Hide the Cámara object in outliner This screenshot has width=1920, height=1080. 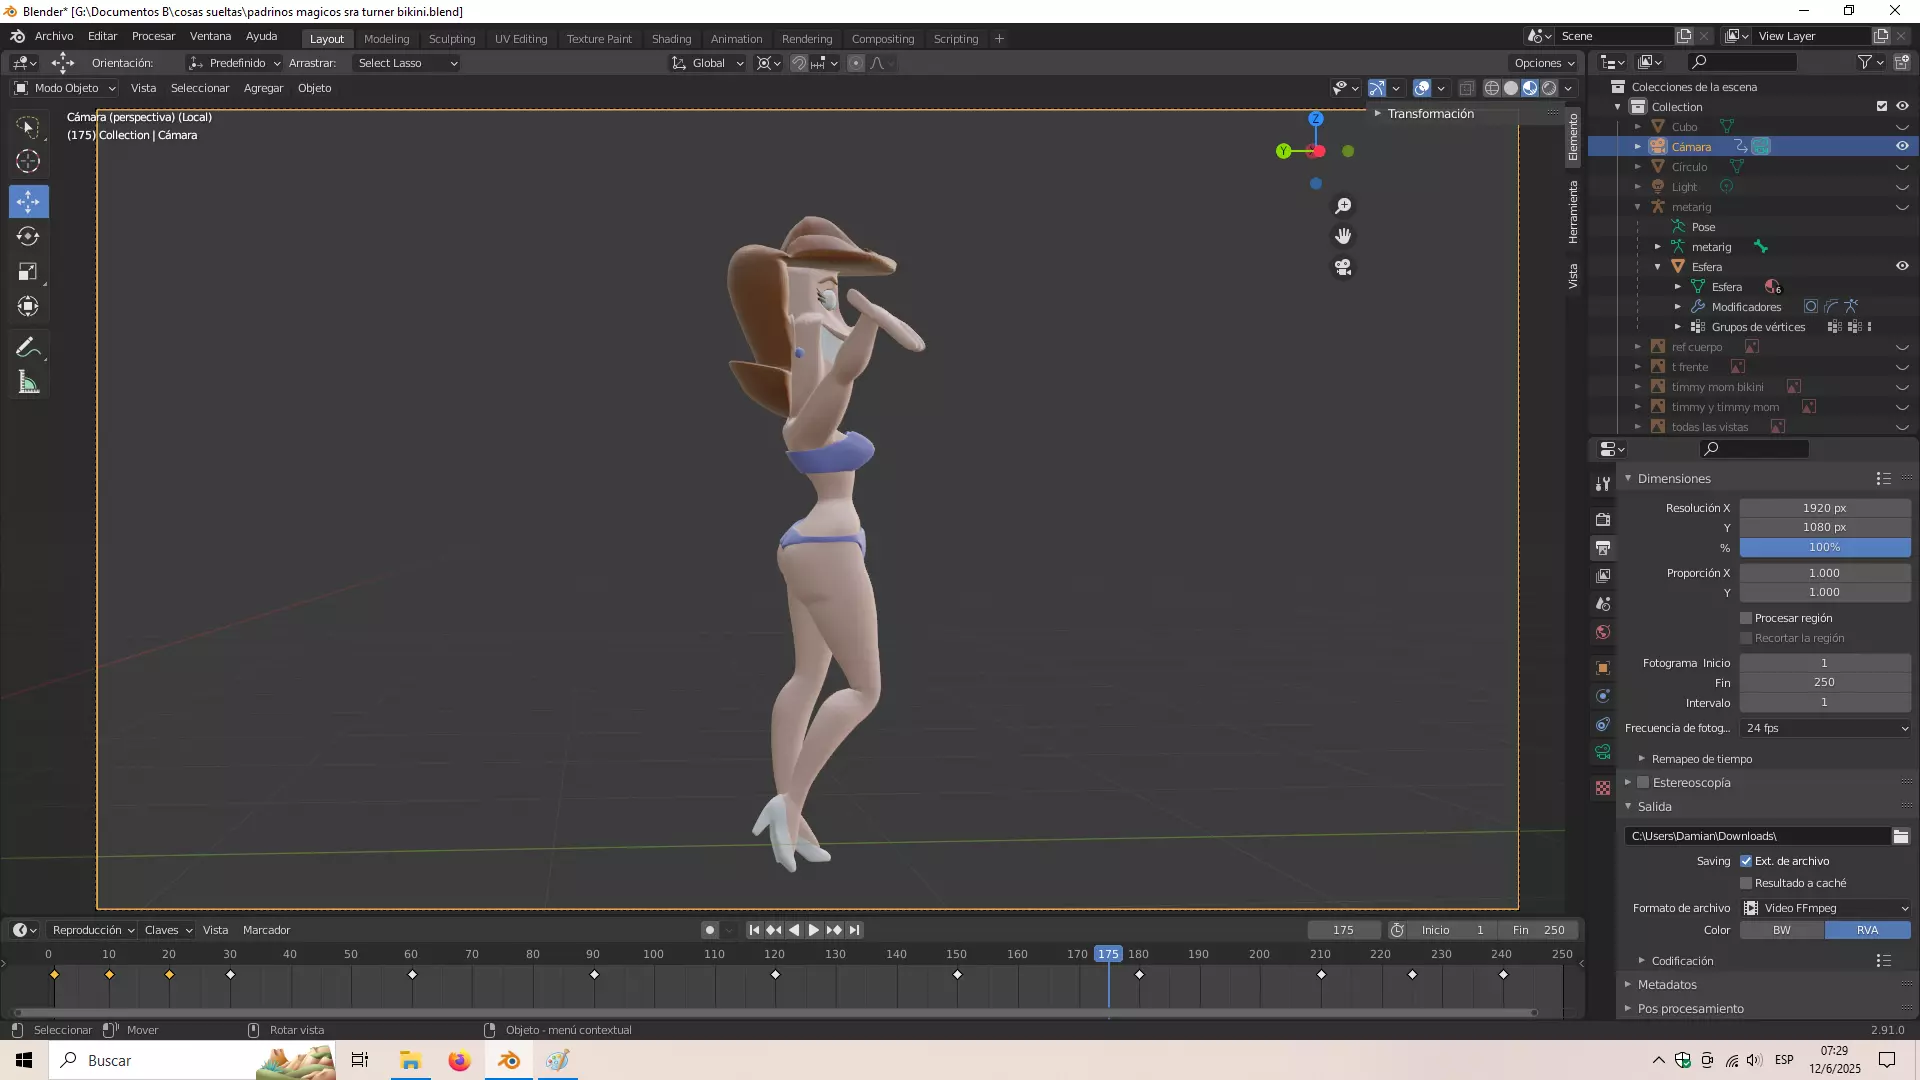[x=1902, y=146]
